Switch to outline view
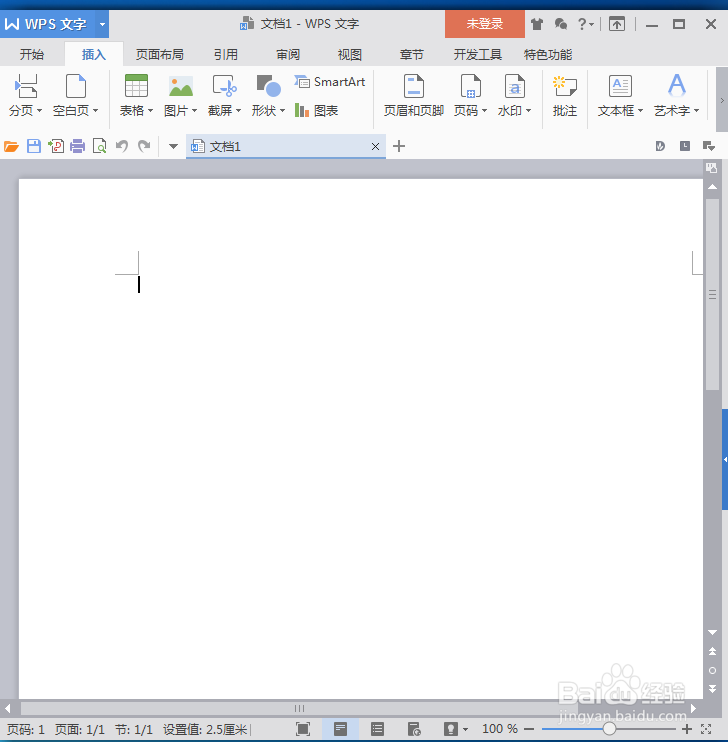Image resolution: width=728 pixels, height=742 pixels. [x=377, y=729]
